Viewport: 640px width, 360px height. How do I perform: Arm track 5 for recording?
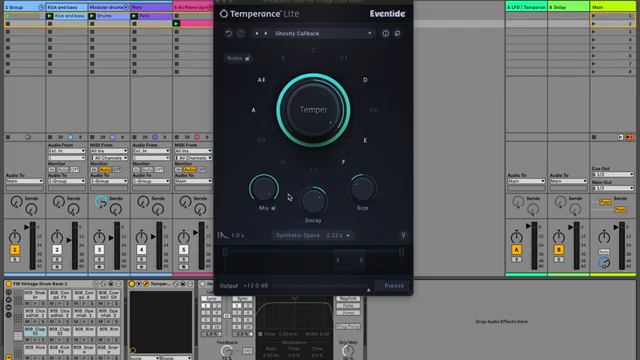tap(184, 267)
